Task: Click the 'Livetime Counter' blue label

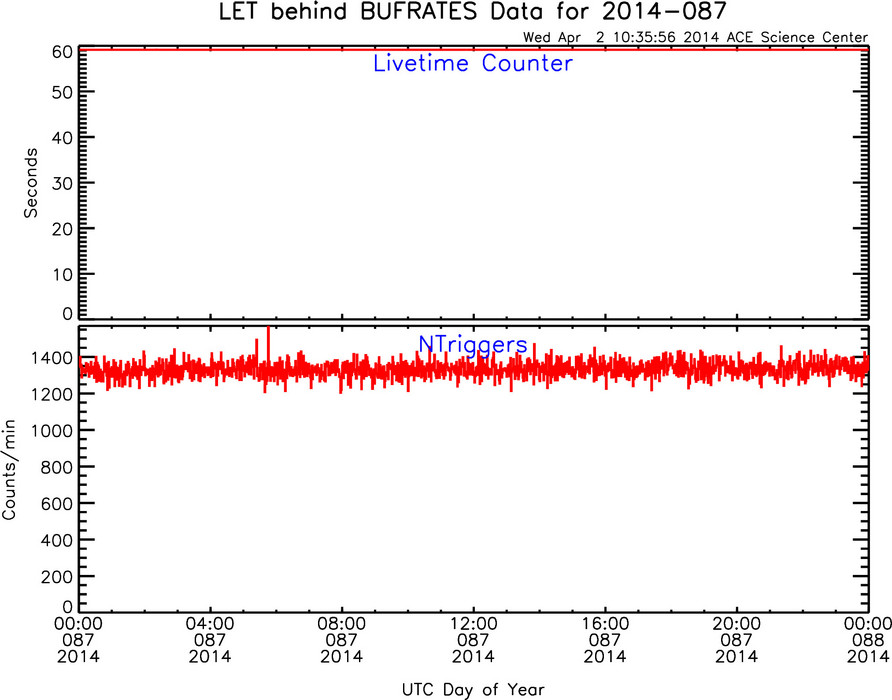Action: point(473,63)
